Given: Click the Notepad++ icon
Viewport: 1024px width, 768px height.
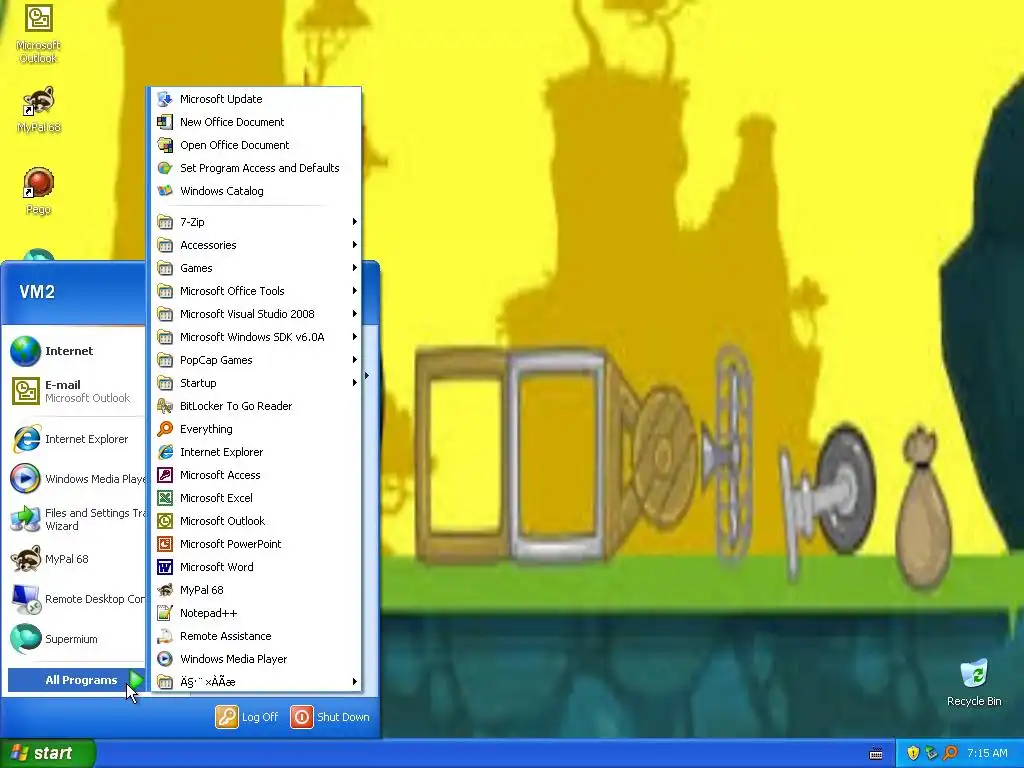Looking at the screenshot, I should tap(165, 613).
